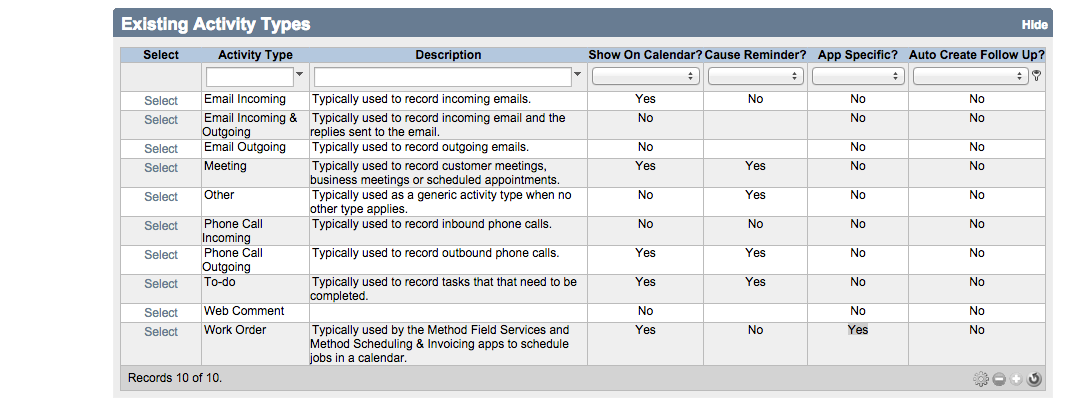The width and height of the screenshot is (1071, 402).
Task: Click the minus icon in grid footer
Action: 999,379
